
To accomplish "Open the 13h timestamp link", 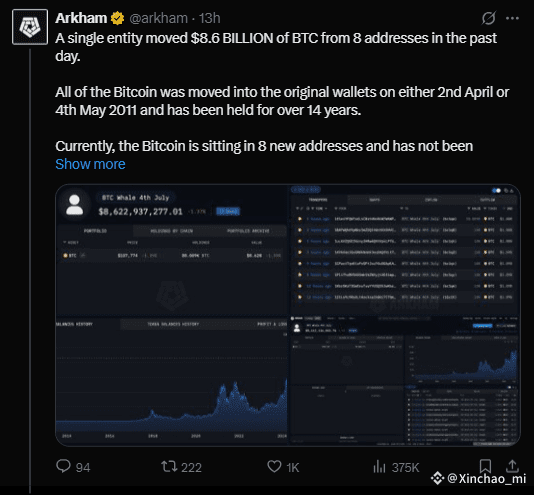I will pyautogui.click(x=209, y=18).
